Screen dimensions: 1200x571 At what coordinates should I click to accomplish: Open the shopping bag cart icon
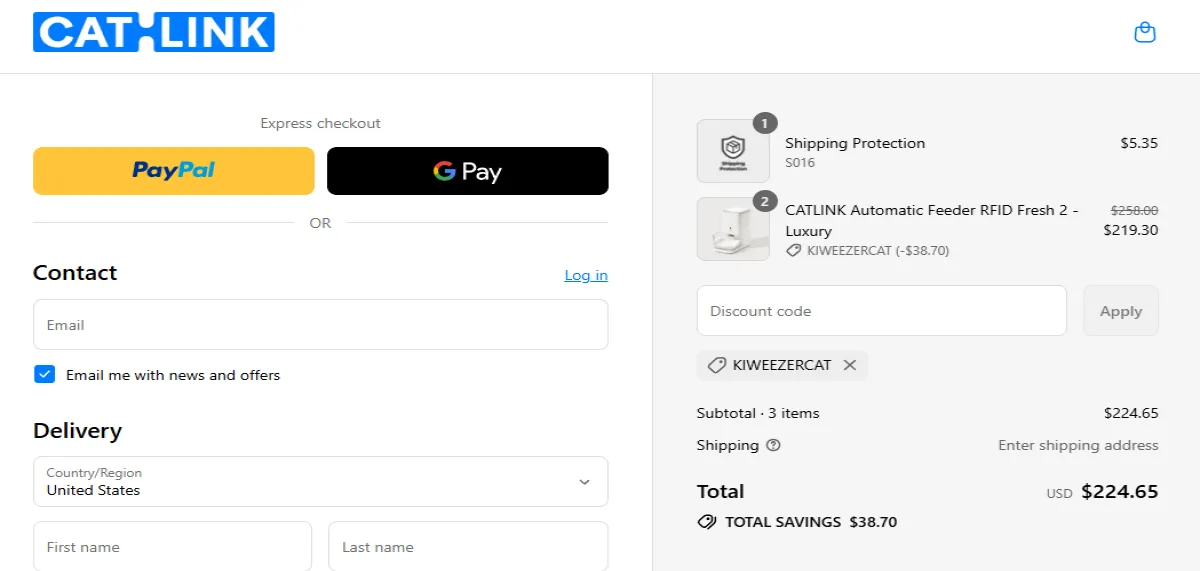pos(1145,33)
